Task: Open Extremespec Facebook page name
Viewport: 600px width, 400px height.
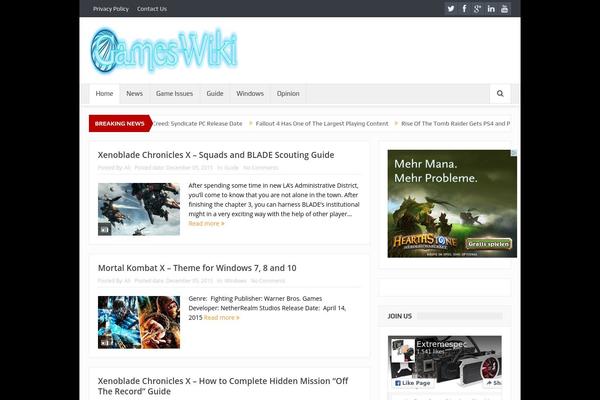Action: tap(441, 344)
